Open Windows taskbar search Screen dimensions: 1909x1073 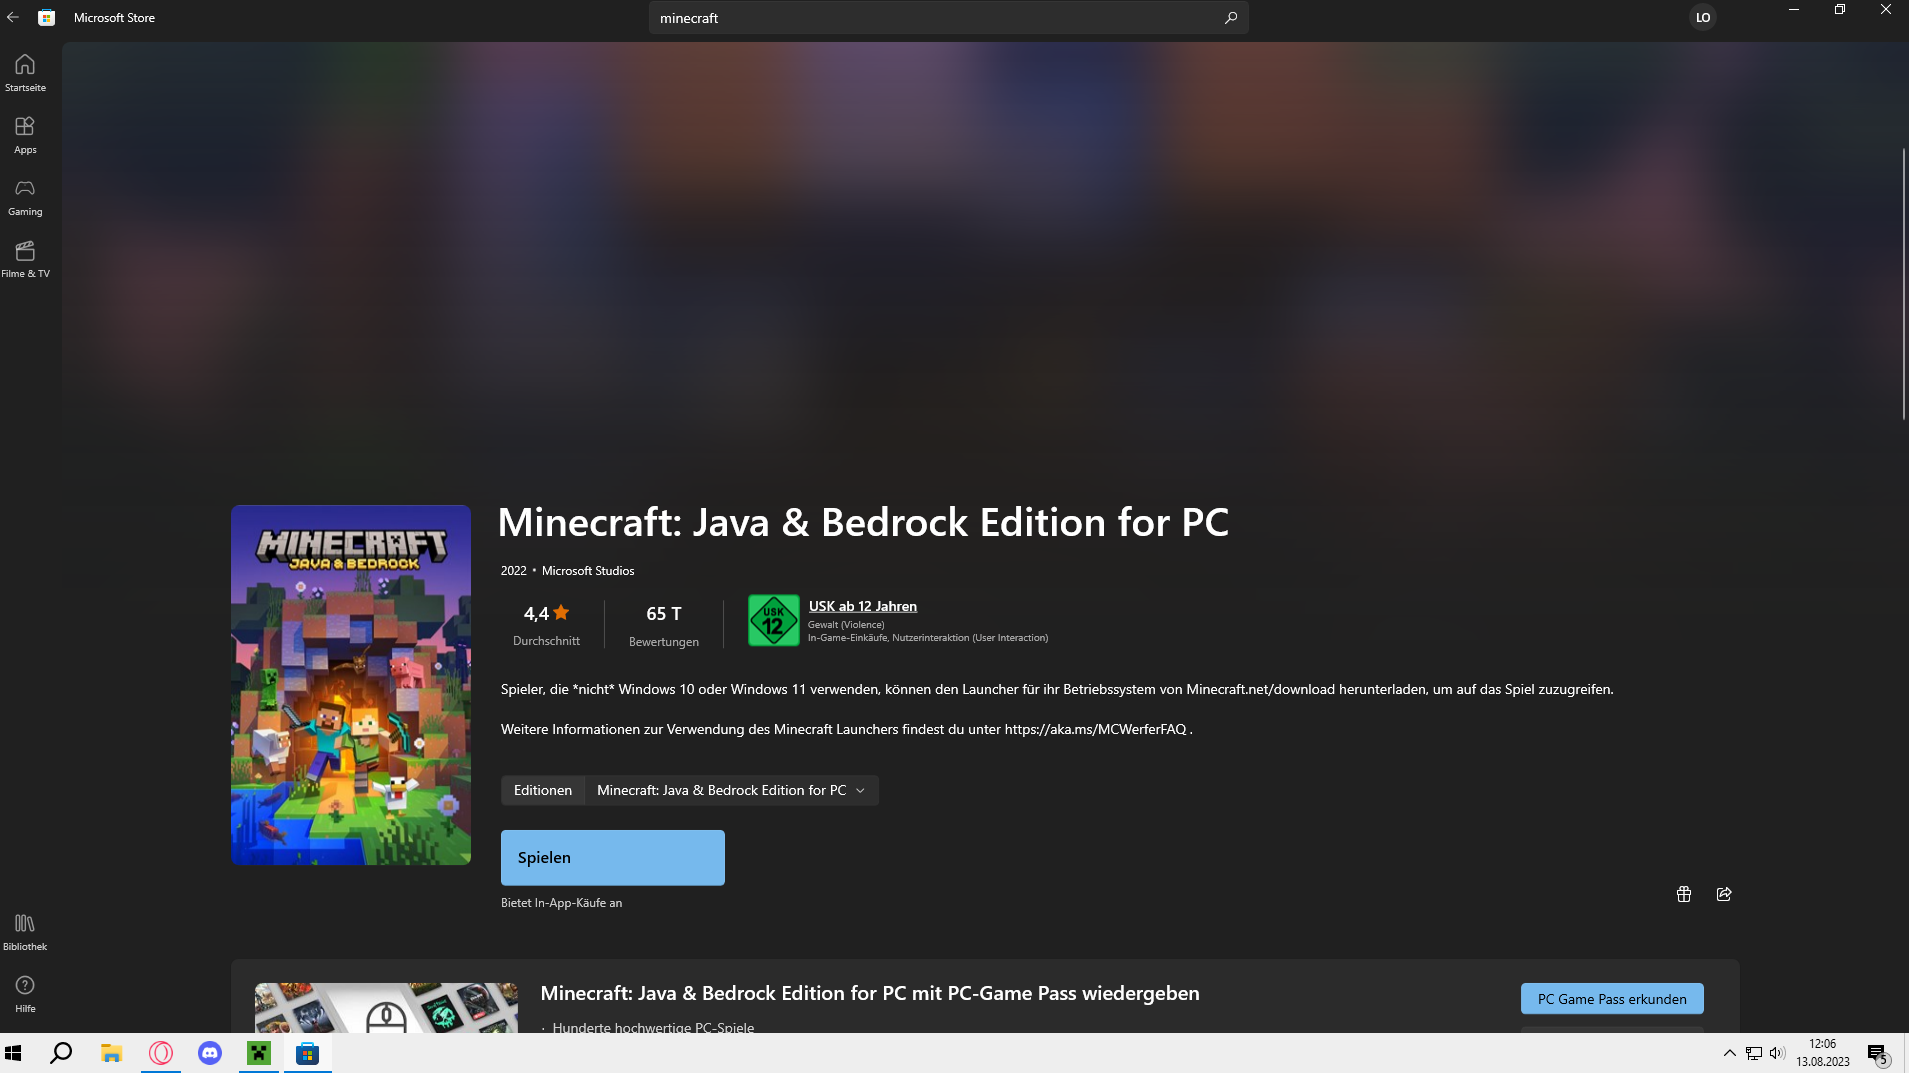click(61, 1053)
